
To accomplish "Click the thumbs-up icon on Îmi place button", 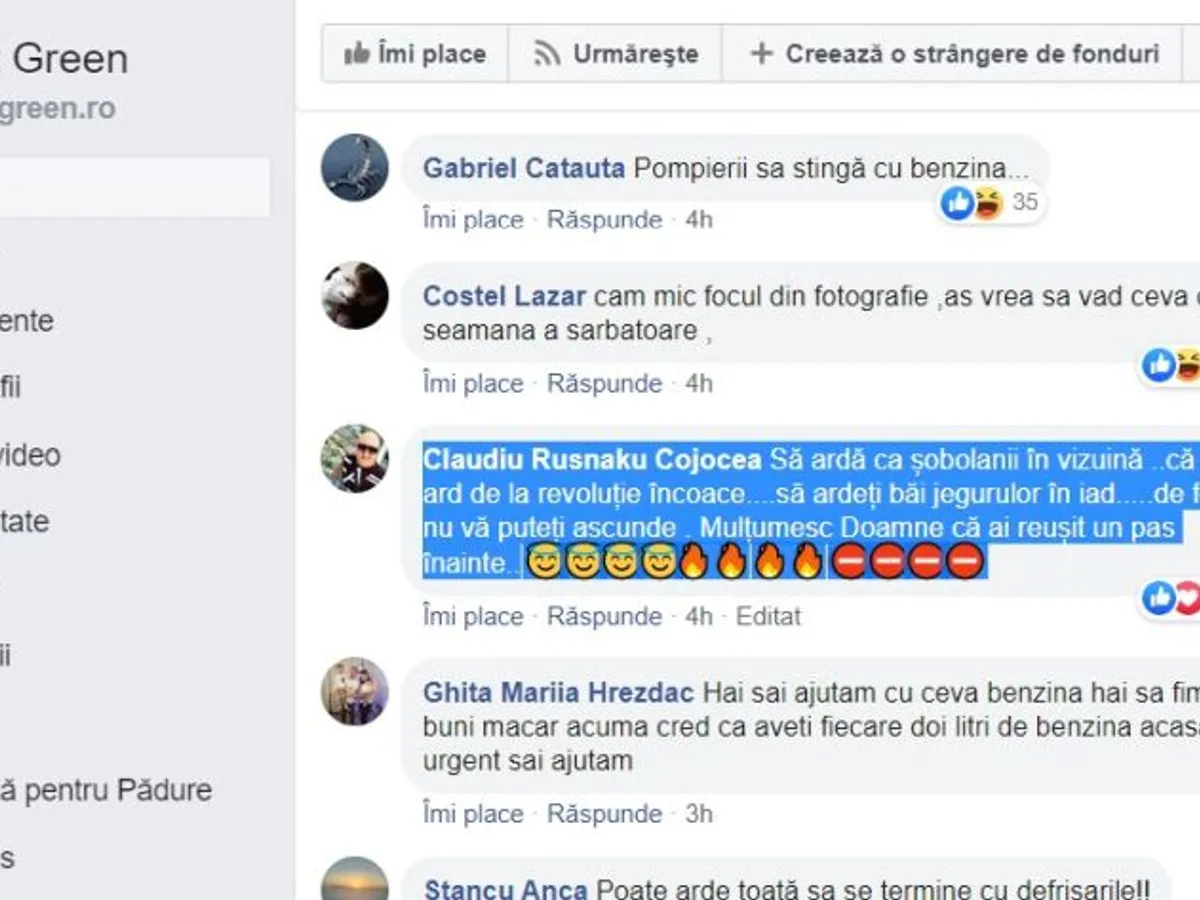I will pos(356,54).
